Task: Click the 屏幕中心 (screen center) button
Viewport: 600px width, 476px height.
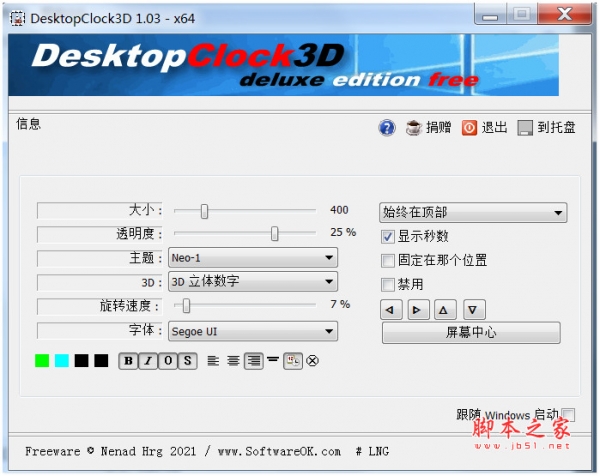Action: pyautogui.click(x=471, y=333)
